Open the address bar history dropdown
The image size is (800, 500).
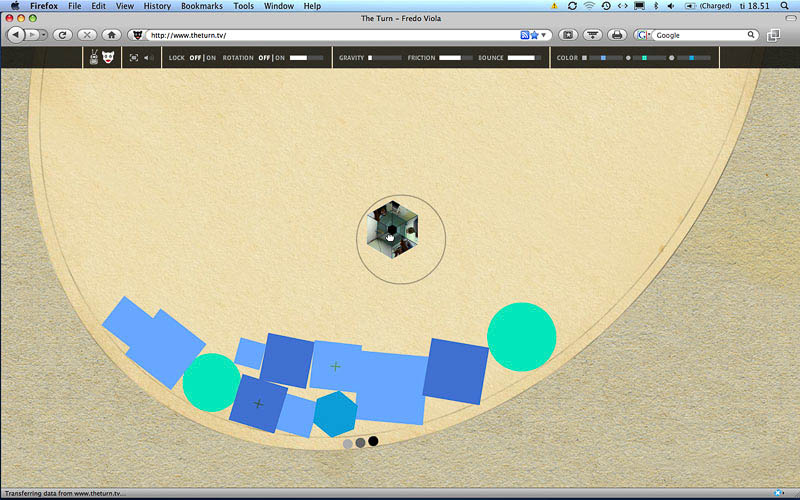[x=544, y=35]
